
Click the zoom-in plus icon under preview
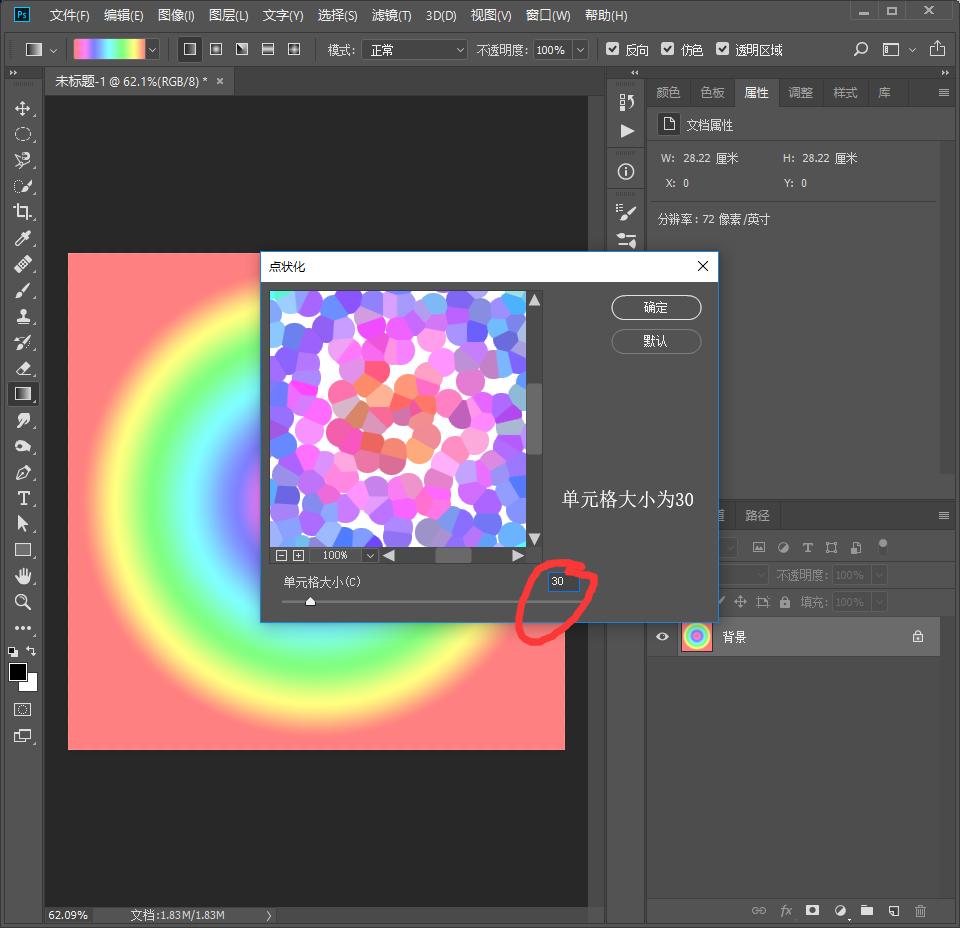(298, 555)
